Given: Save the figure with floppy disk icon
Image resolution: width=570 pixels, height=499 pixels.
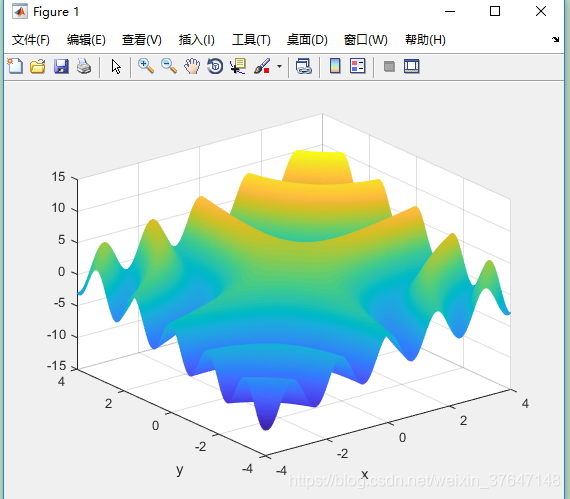Looking at the screenshot, I should pos(61,67).
